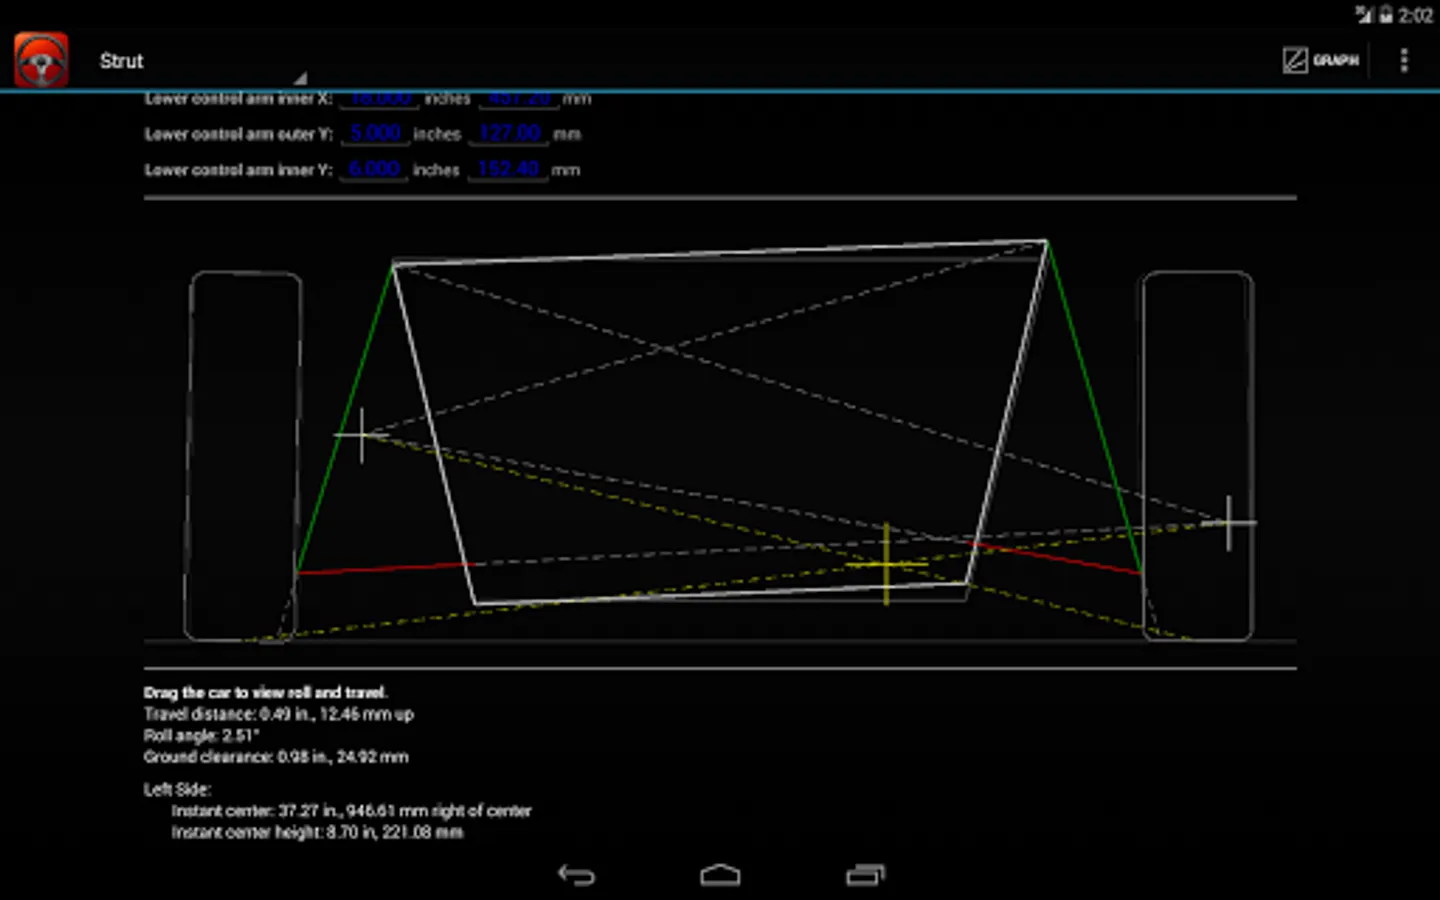Tap the left red lower control arm
1440x900 pixels.
[386, 568]
